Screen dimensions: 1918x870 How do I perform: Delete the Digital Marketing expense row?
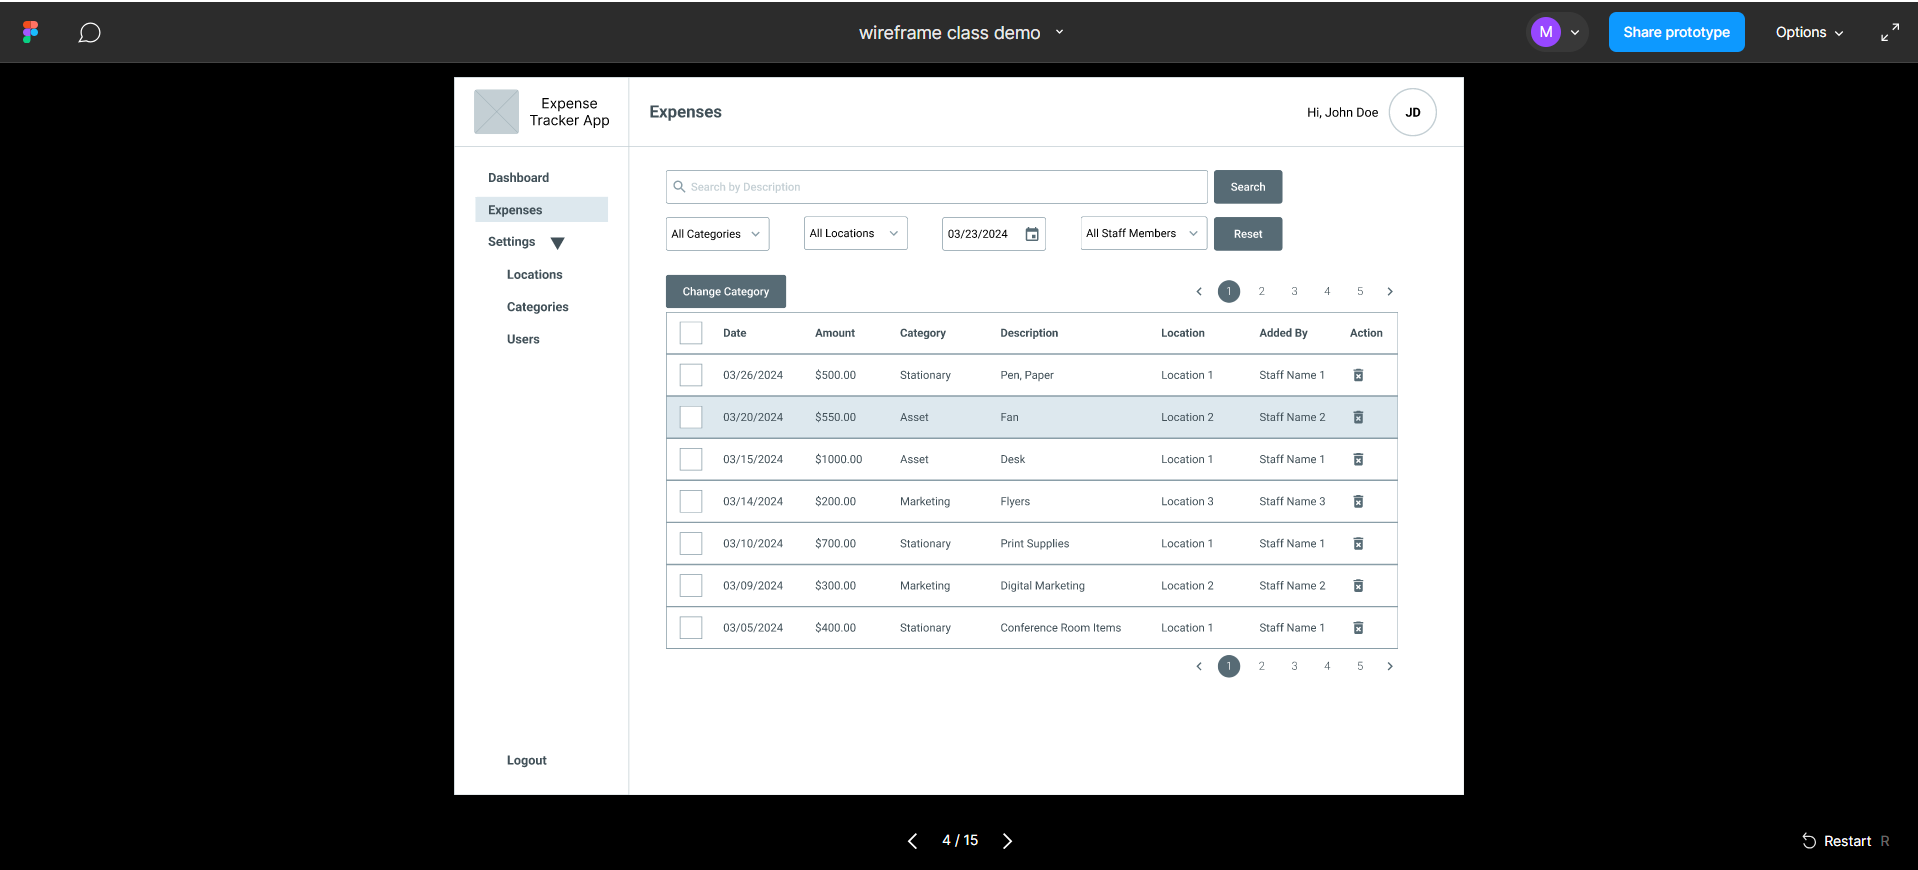pyautogui.click(x=1358, y=585)
